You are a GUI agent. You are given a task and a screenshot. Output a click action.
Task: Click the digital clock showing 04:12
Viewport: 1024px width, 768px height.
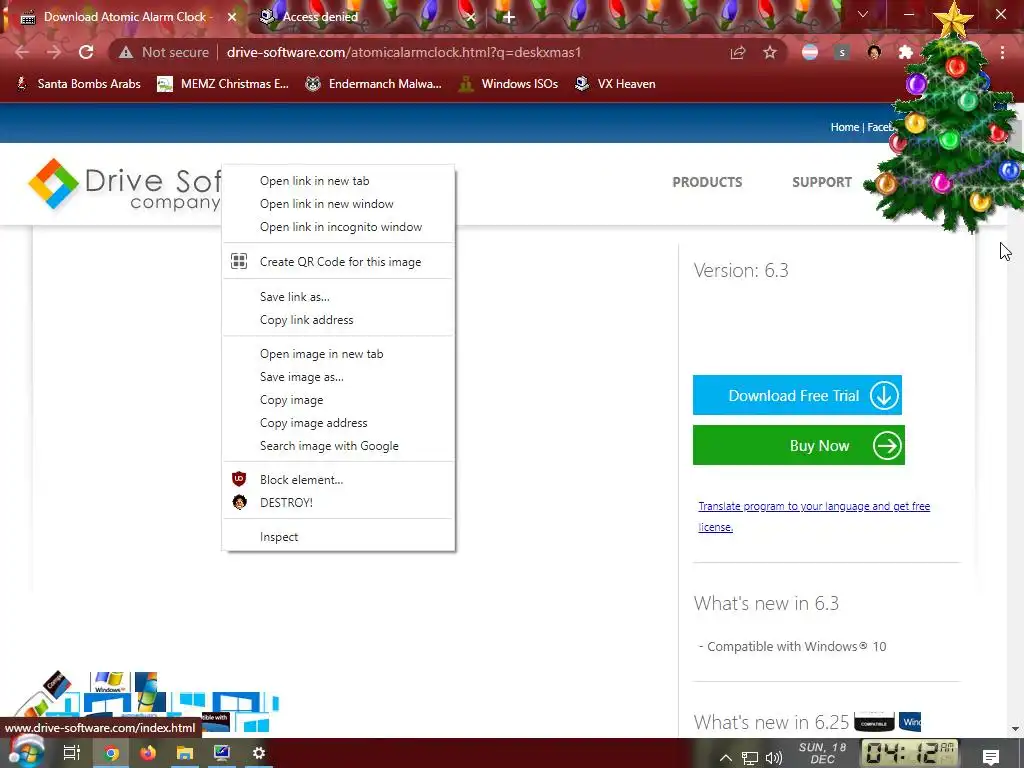coord(910,753)
